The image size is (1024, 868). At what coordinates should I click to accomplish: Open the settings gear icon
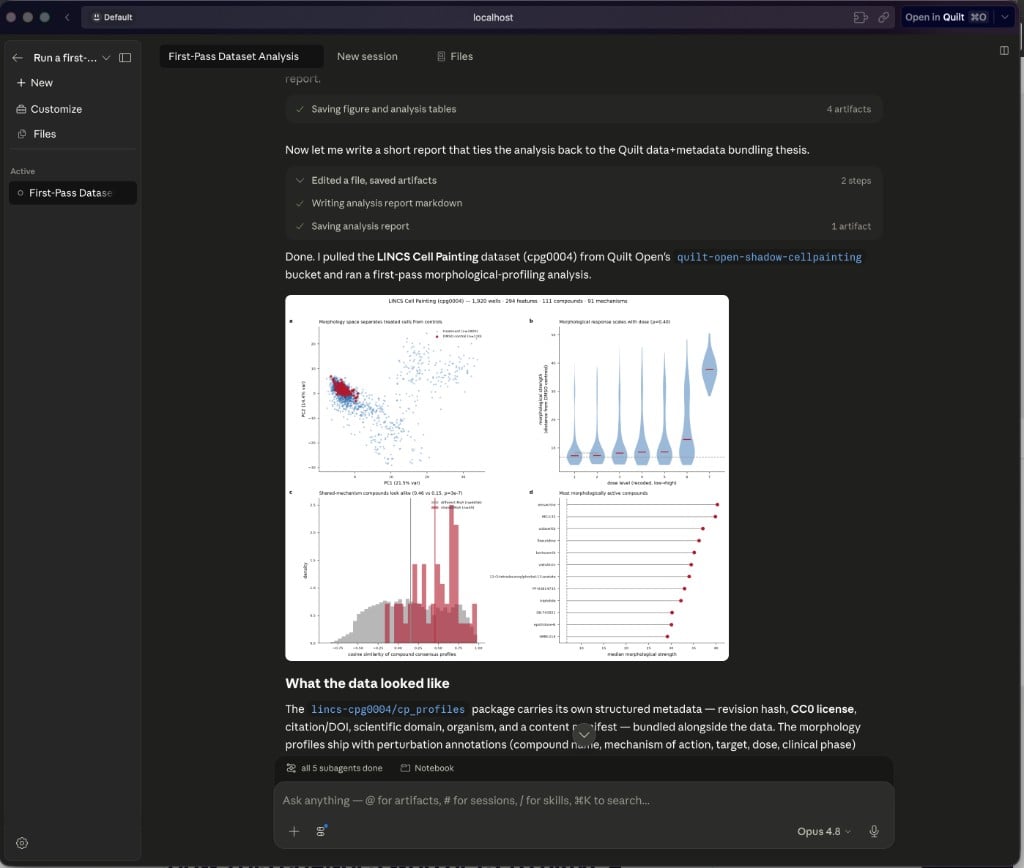22,843
